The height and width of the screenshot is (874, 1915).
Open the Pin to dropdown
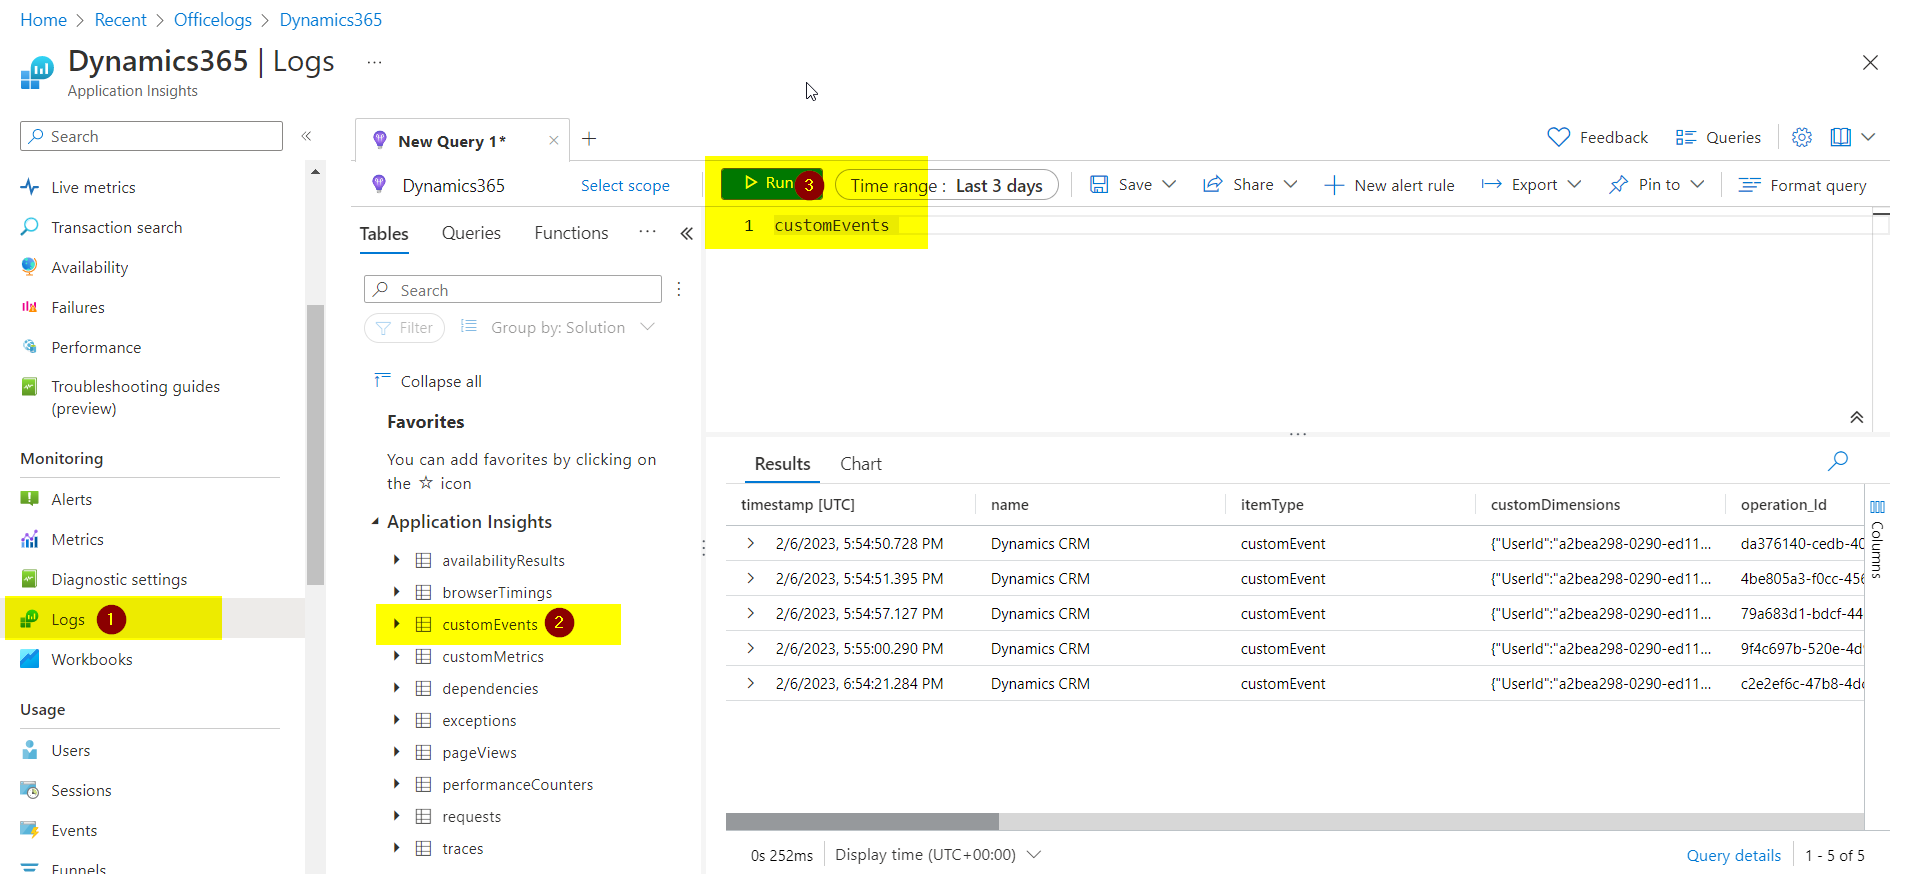tap(1656, 185)
